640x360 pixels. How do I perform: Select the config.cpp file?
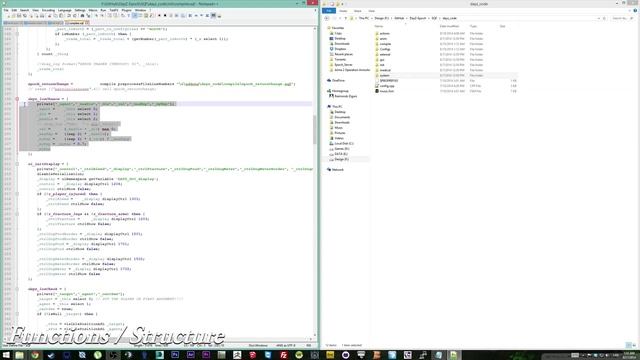point(387,86)
